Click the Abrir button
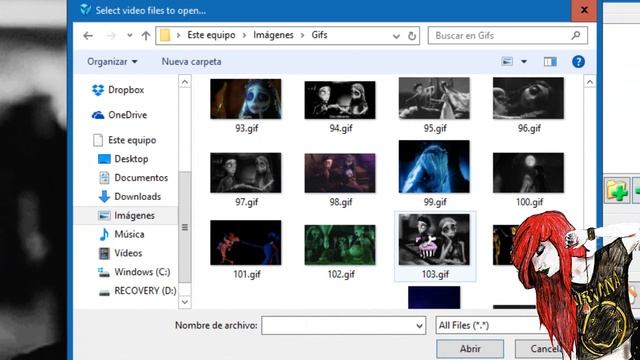The image size is (640, 360). pos(470,349)
